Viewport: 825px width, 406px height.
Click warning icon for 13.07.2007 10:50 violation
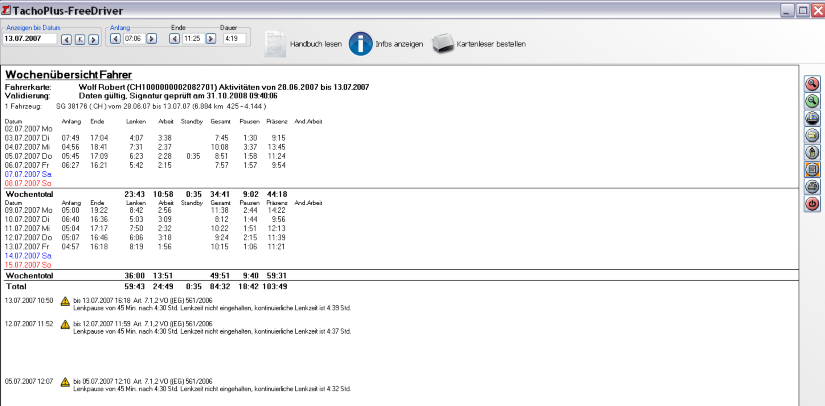point(65,300)
